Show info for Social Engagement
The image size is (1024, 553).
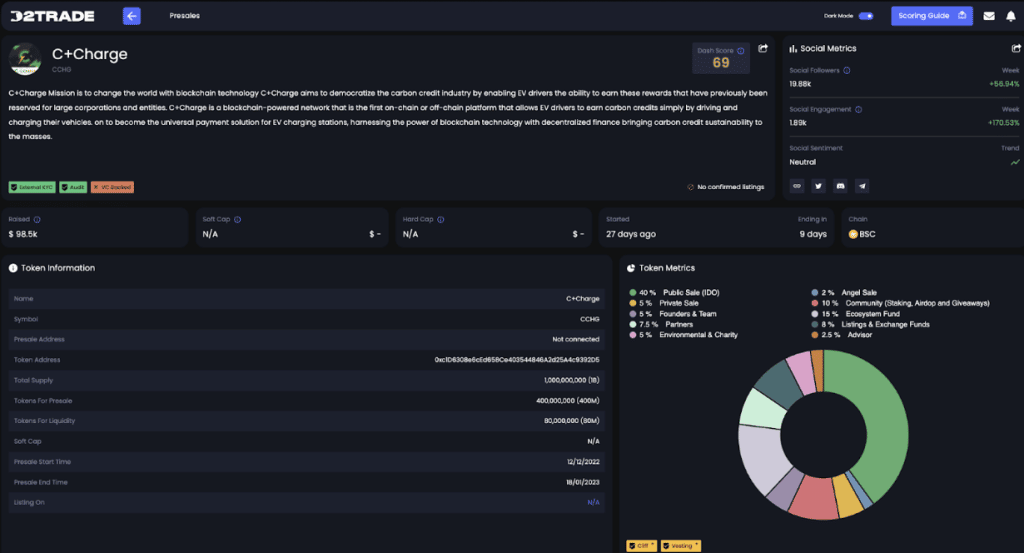click(859, 110)
